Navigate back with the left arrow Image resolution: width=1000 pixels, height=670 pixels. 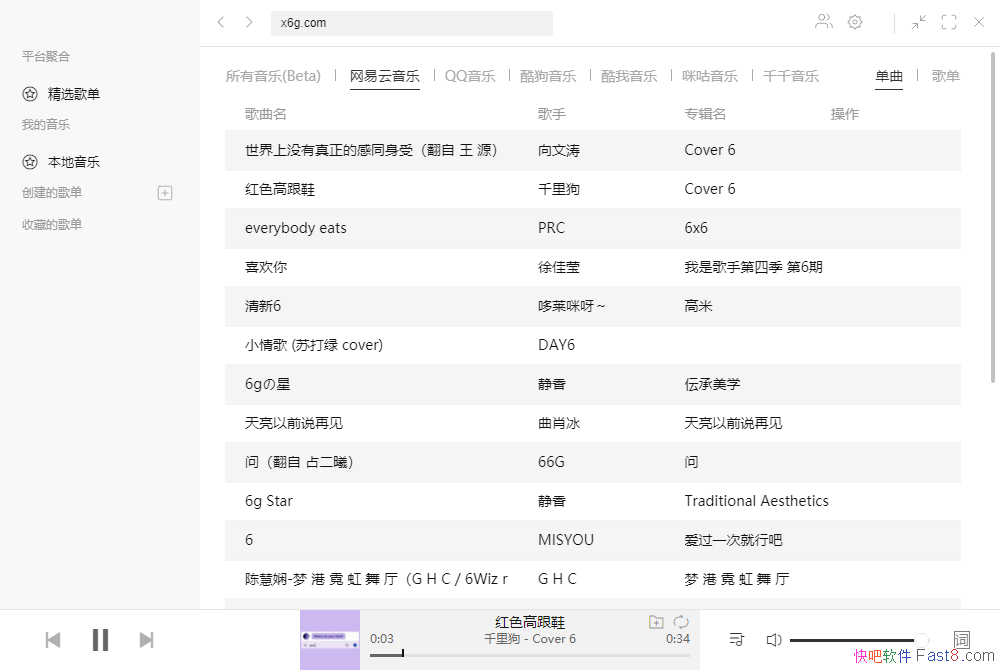point(221,22)
